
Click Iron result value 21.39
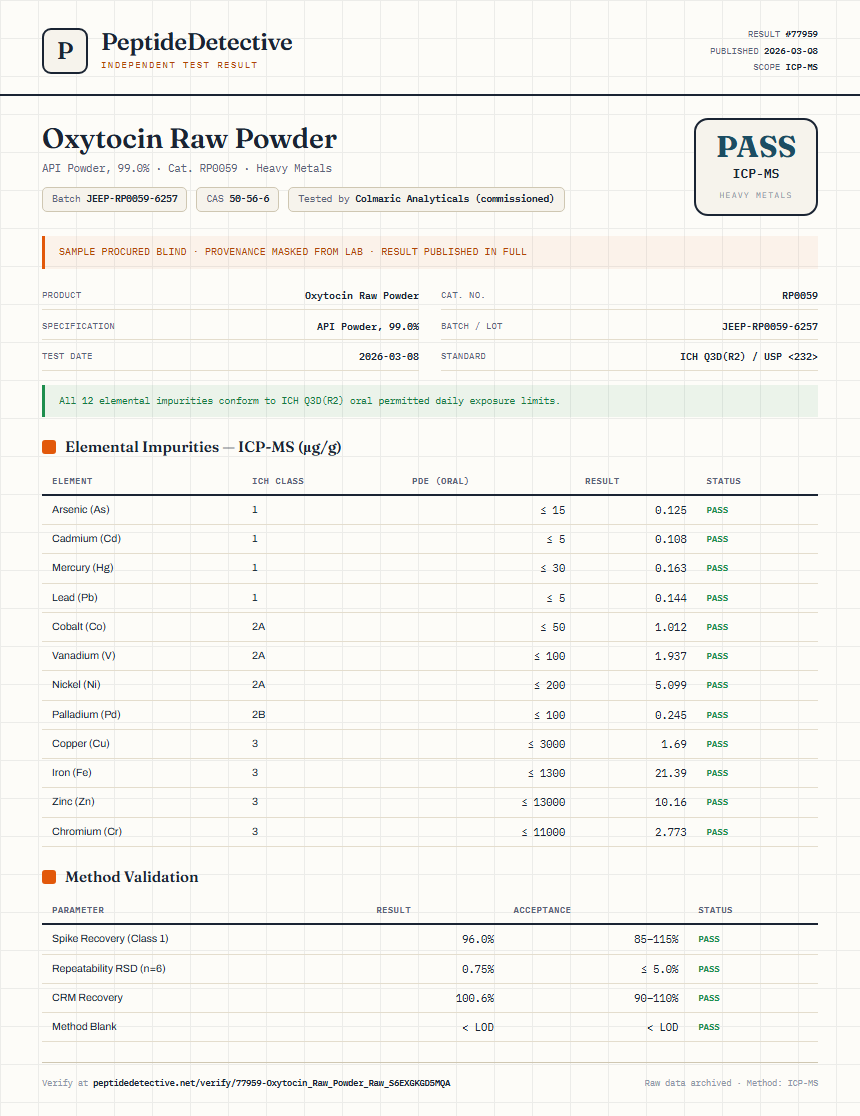pyautogui.click(x=671, y=773)
